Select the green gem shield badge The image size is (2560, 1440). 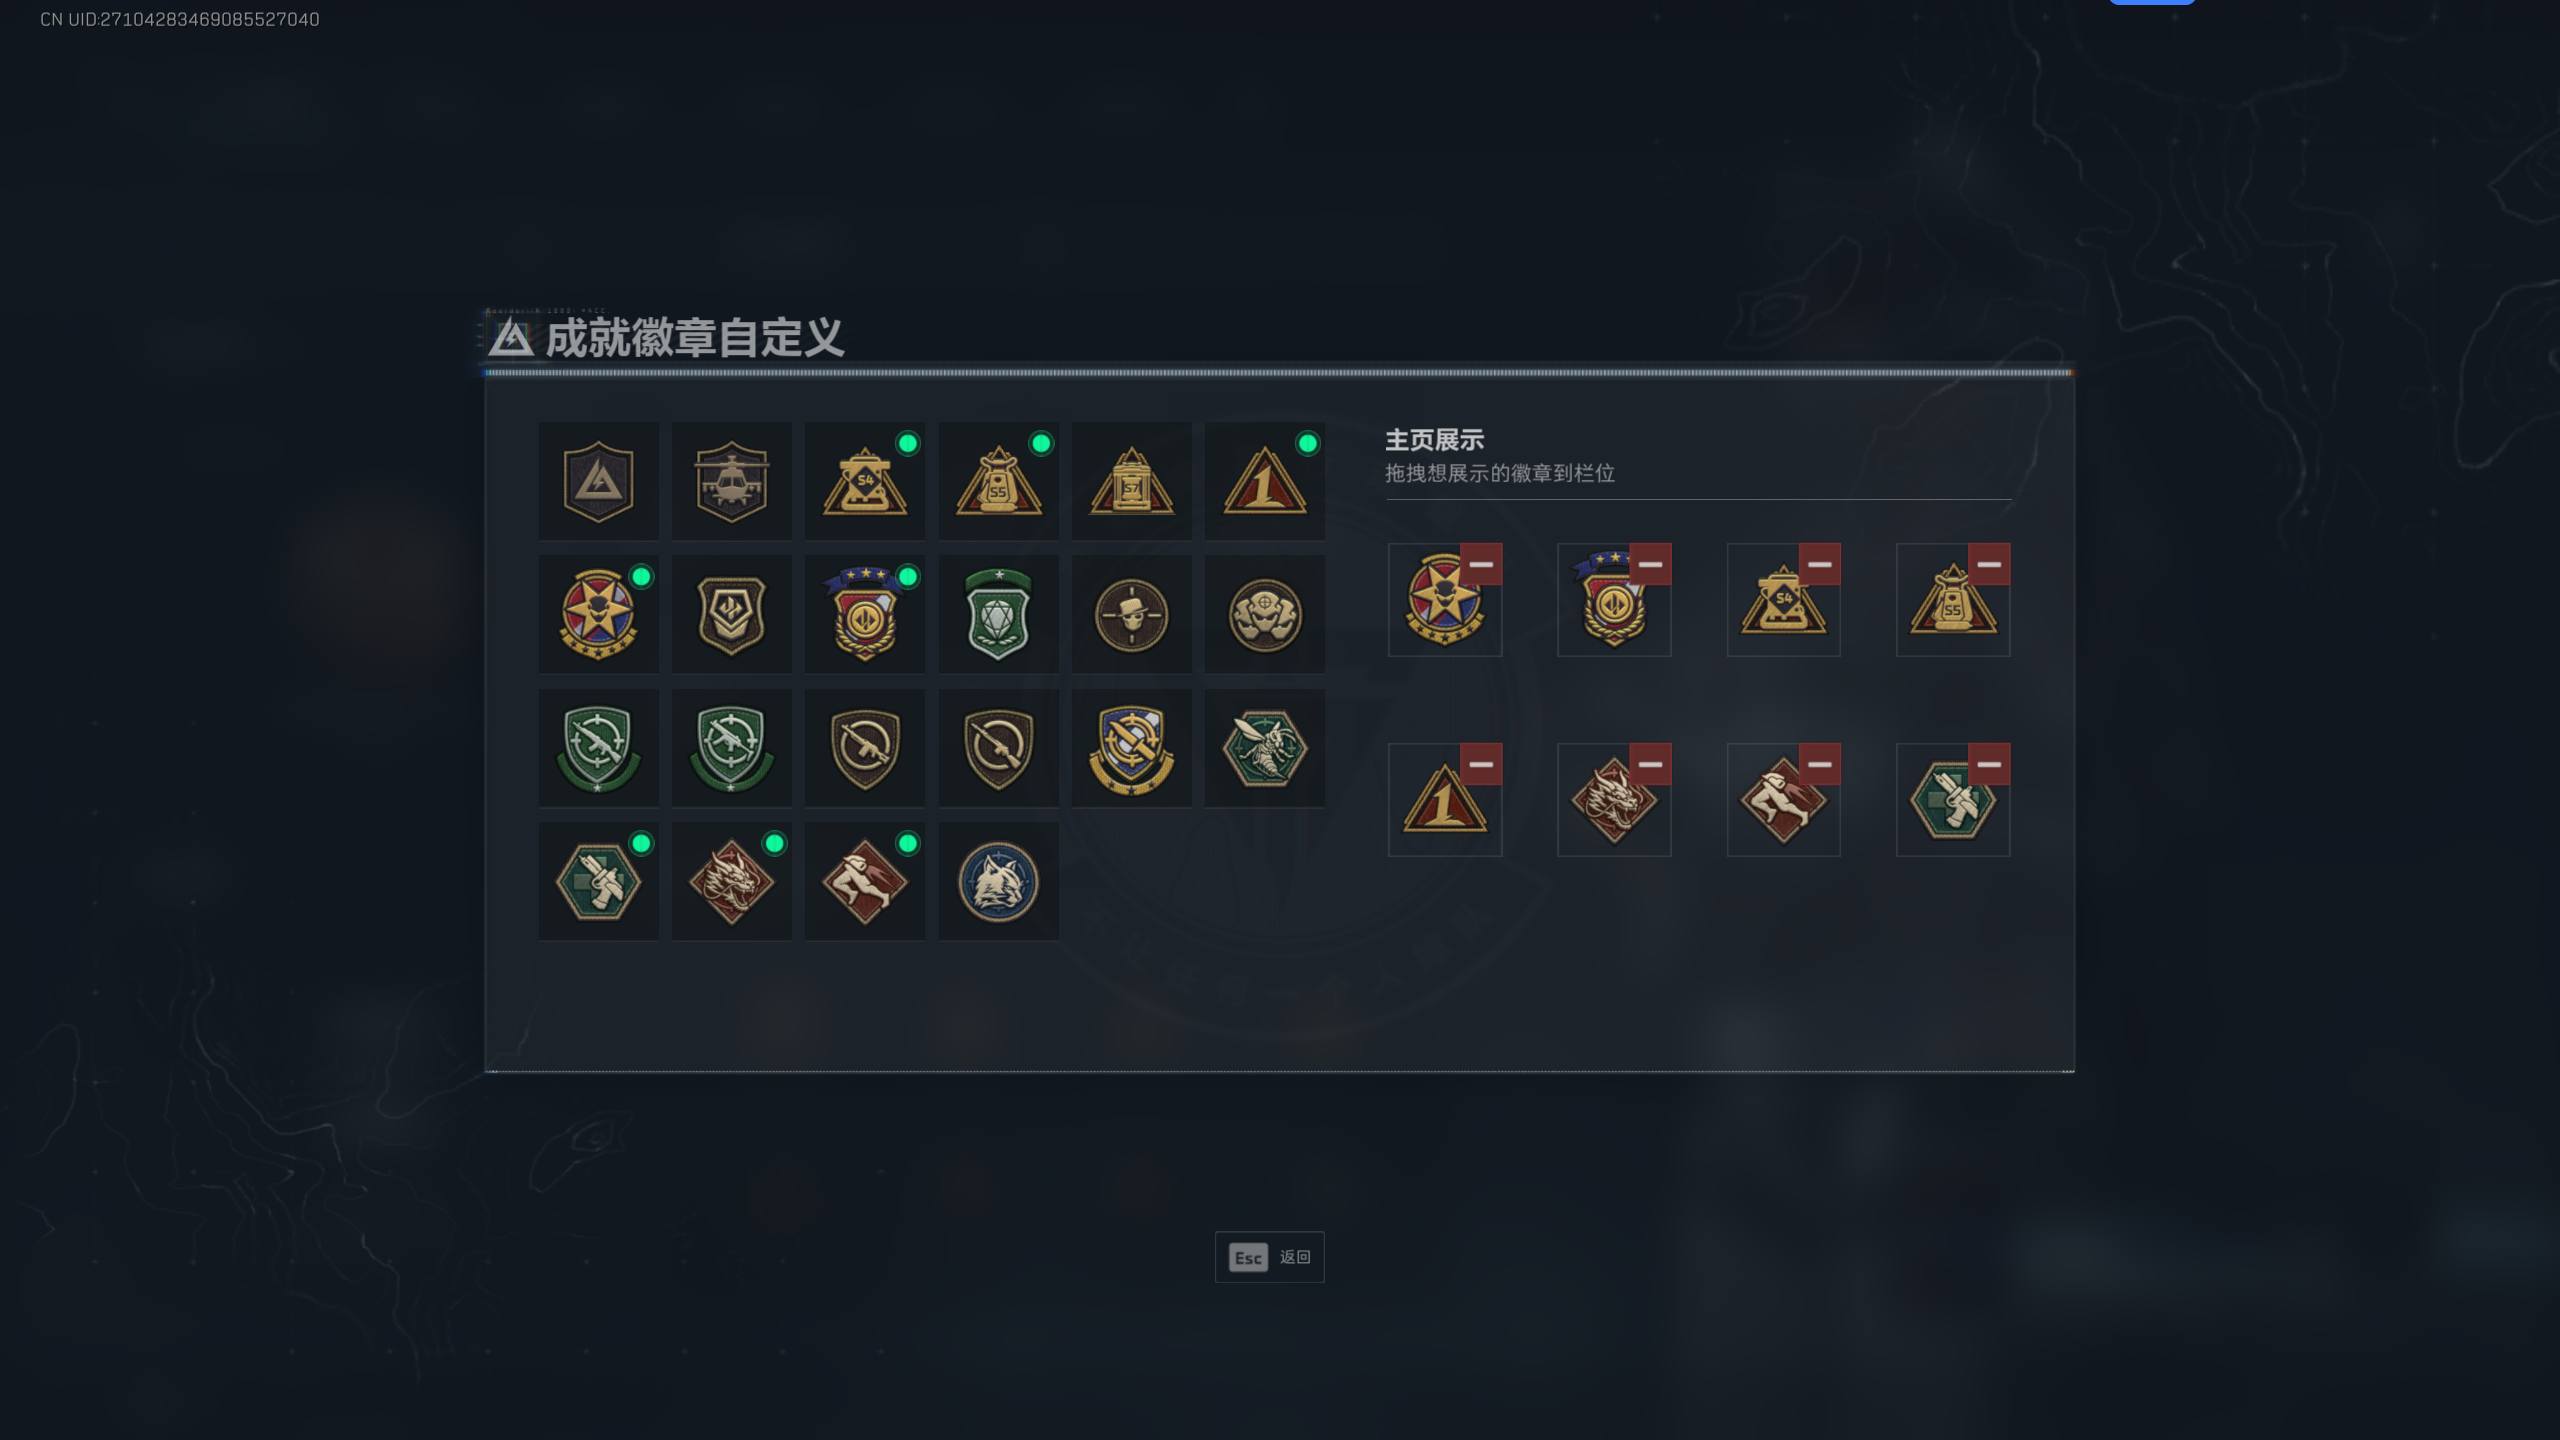click(998, 615)
